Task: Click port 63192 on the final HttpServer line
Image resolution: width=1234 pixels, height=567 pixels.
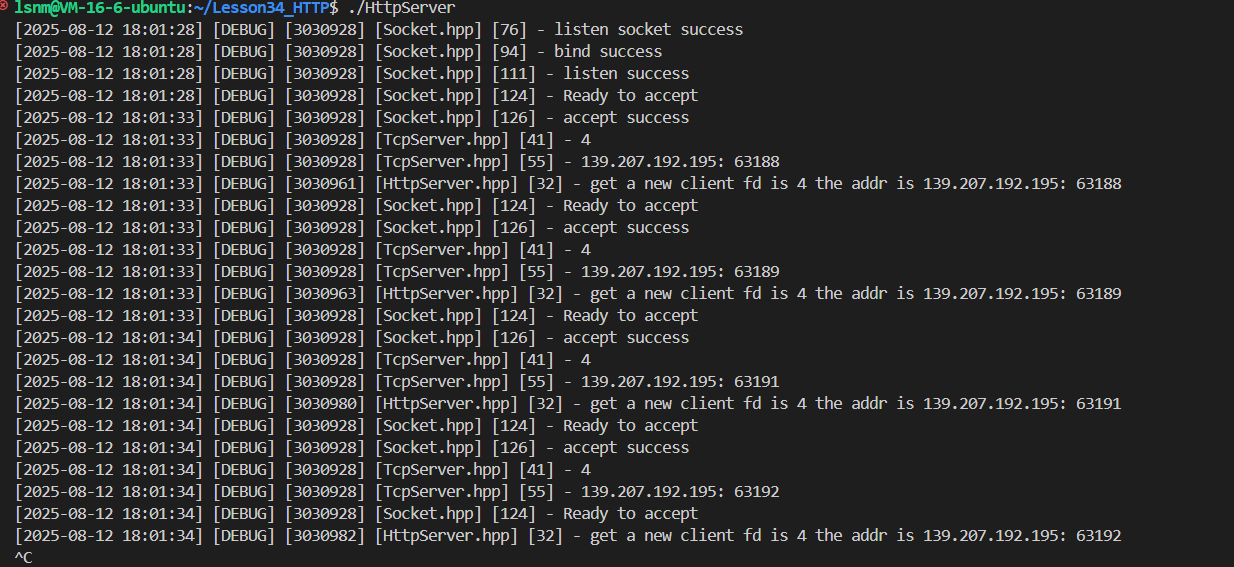Action: (x=1098, y=536)
